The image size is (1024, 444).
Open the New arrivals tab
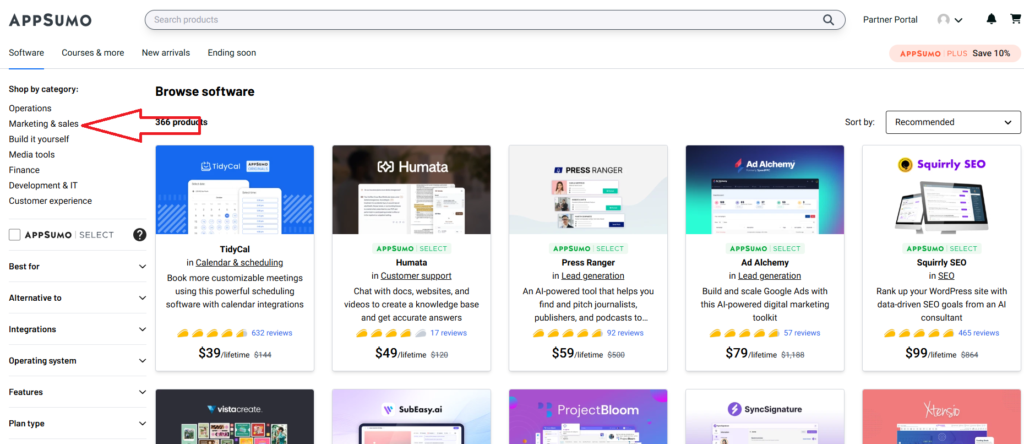tap(166, 53)
